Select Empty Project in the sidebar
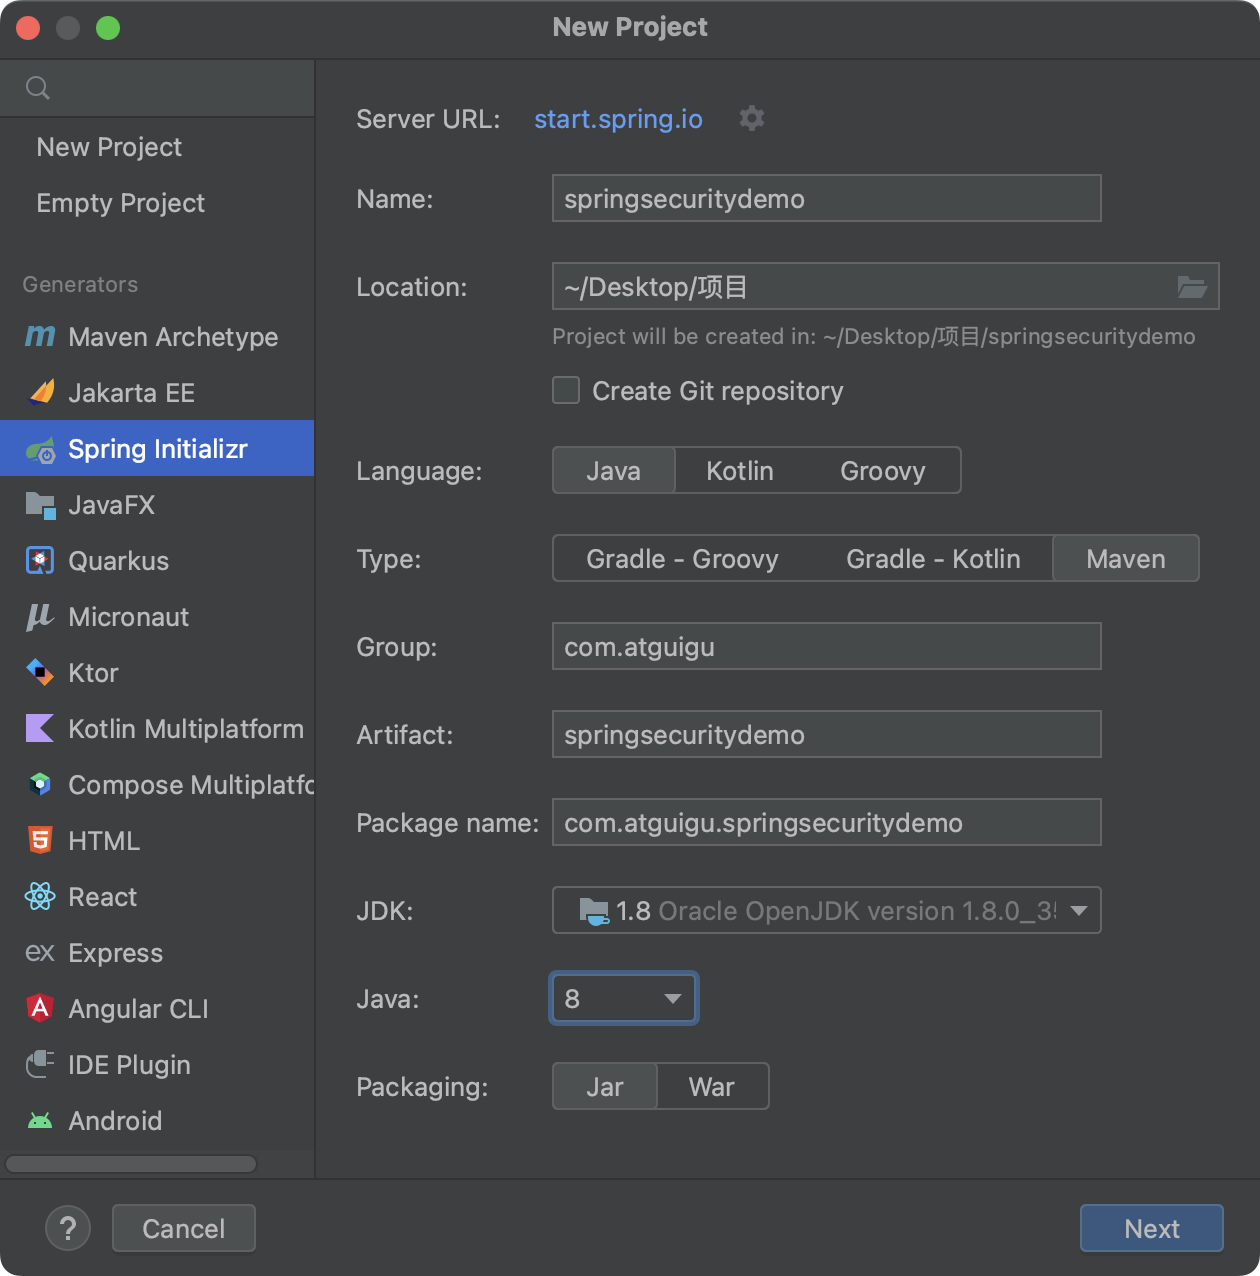Viewport: 1260px width, 1276px height. [x=121, y=203]
